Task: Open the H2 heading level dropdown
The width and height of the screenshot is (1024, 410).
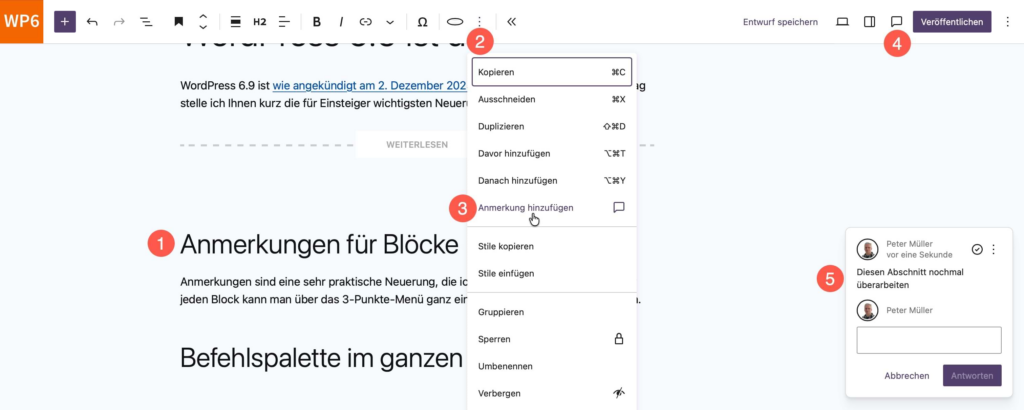Action: [x=260, y=21]
